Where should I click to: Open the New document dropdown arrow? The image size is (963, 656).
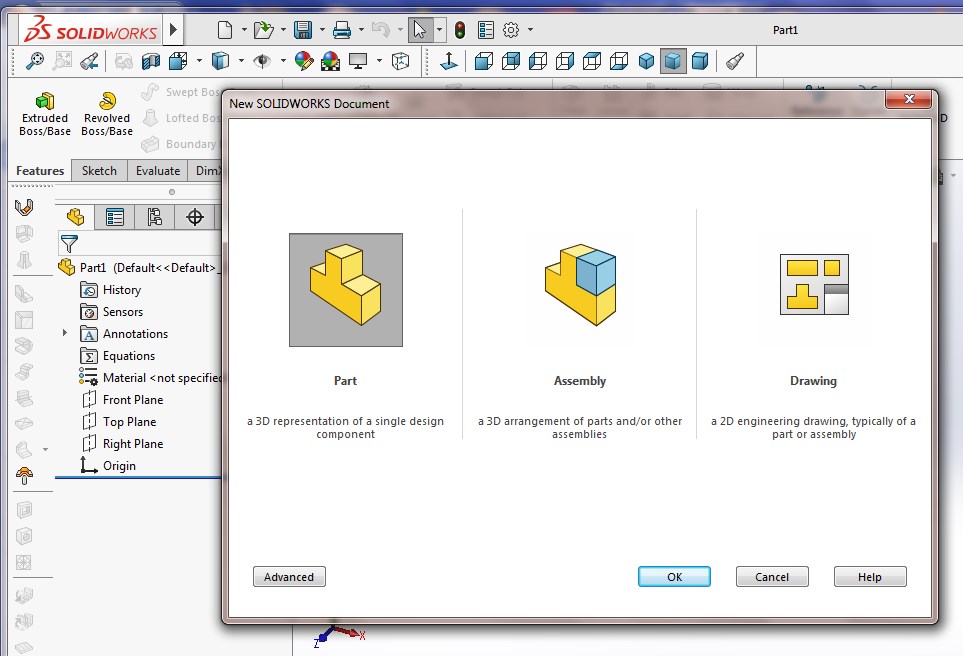(244, 29)
